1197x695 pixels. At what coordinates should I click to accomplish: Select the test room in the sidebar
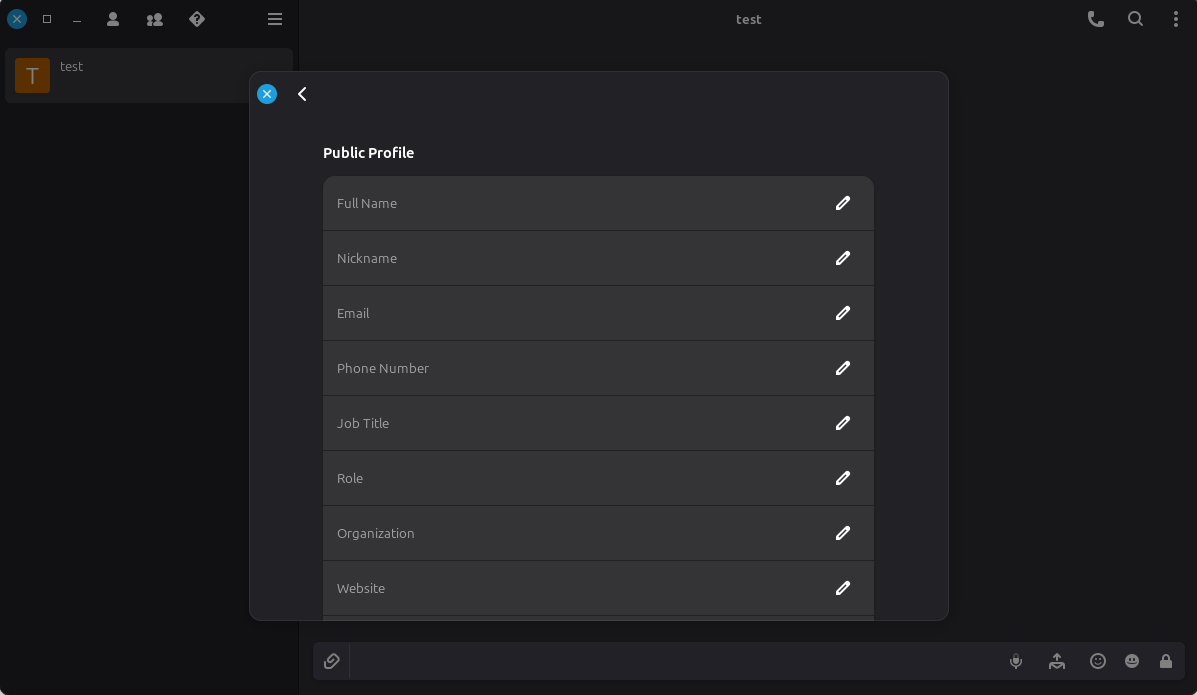(x=148, y=75)
